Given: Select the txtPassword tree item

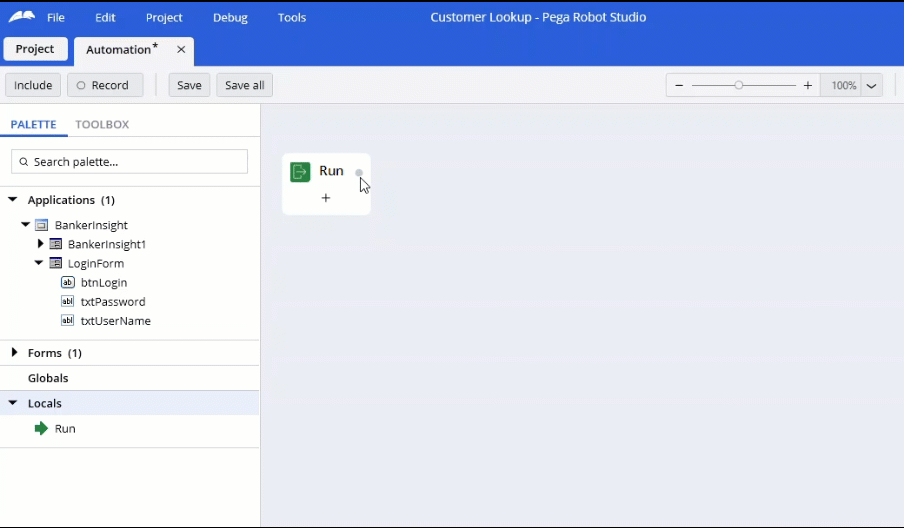Looking at the screenshot, I should coord(113,301).
